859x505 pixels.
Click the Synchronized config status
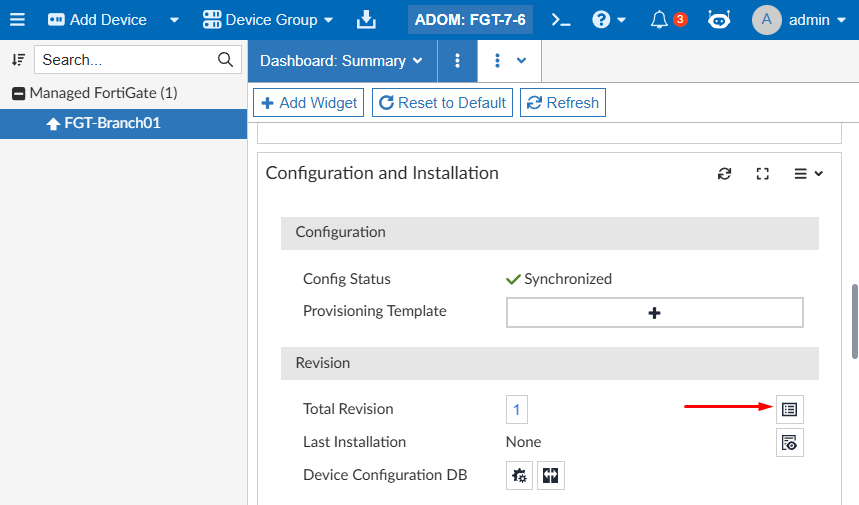[559, 279]
